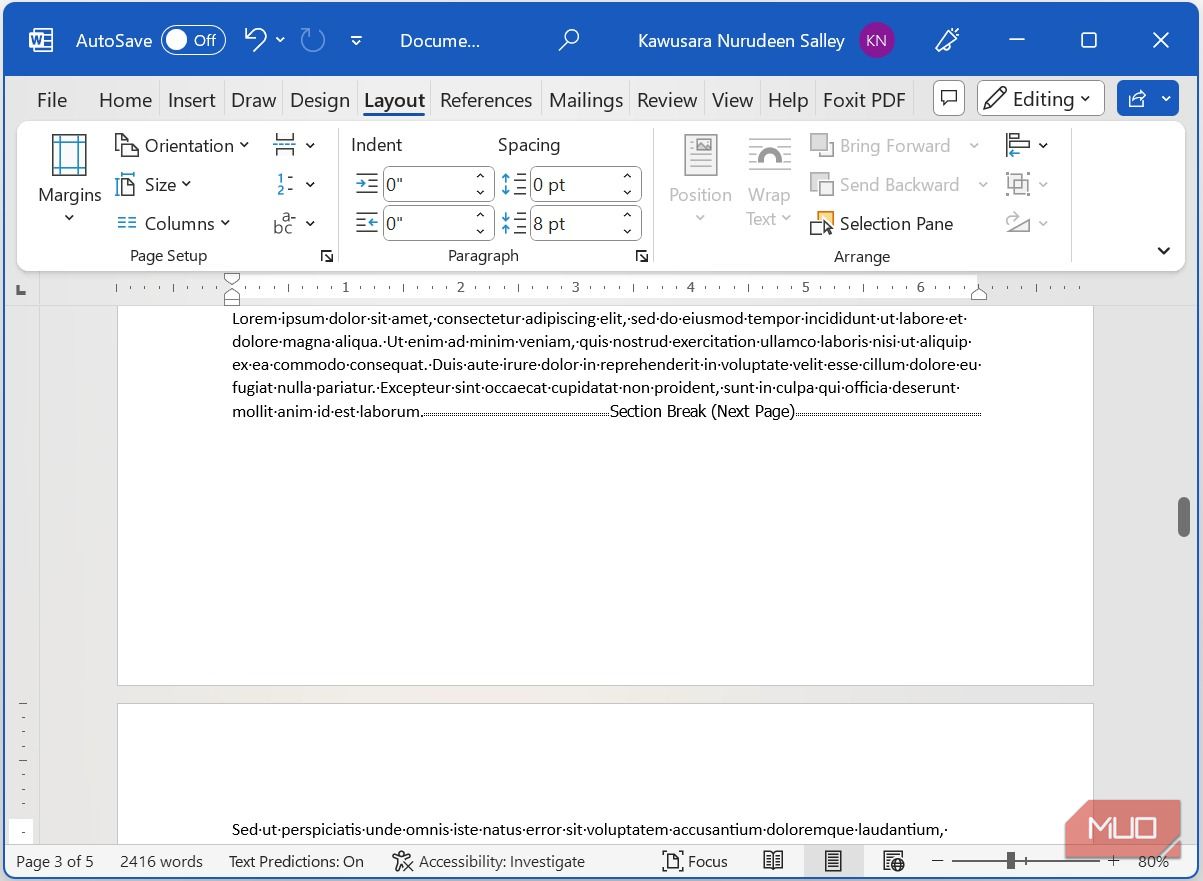Toggle the AutoSave switch
This screenshot has width=1203, height=881.
[193, 40]
